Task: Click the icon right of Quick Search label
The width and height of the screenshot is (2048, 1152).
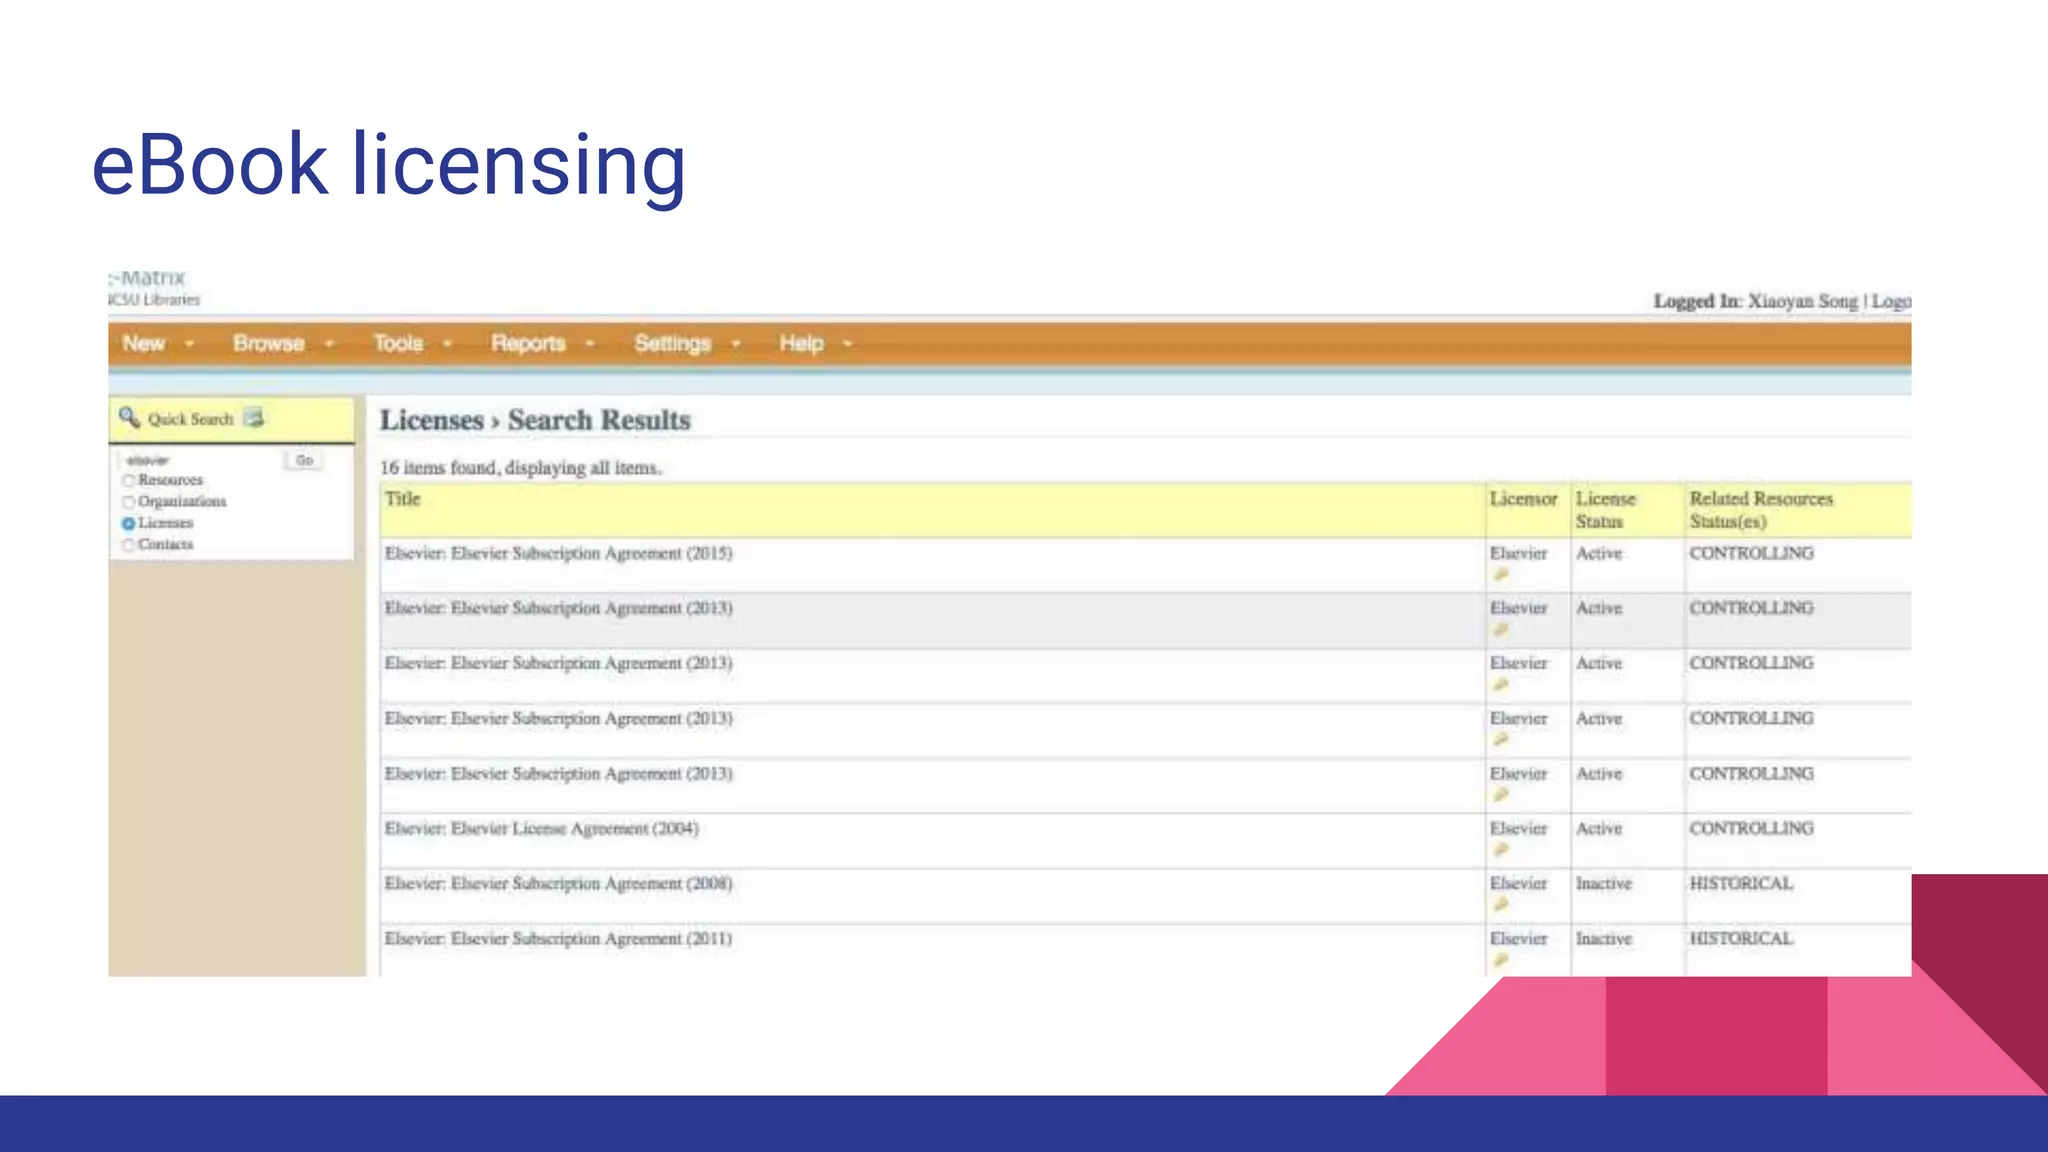Action: click(255, 418)
